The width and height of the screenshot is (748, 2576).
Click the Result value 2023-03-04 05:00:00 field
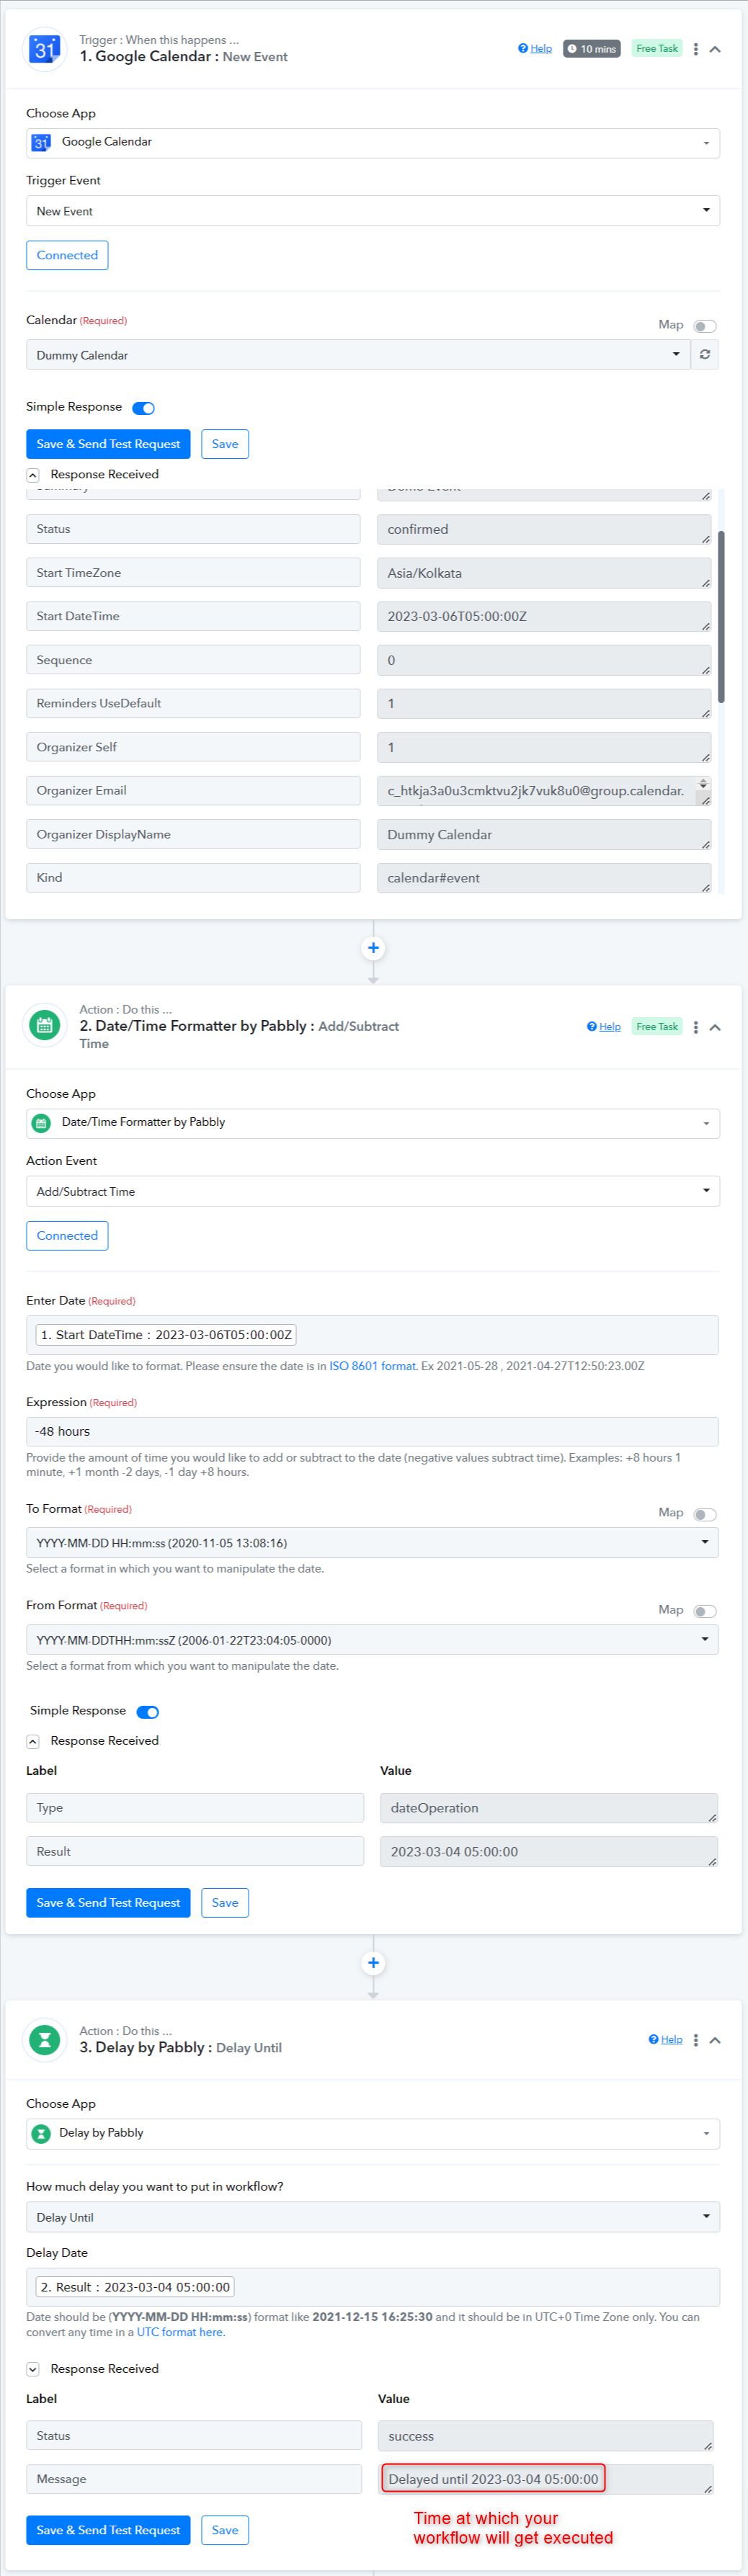(549, 1851)
